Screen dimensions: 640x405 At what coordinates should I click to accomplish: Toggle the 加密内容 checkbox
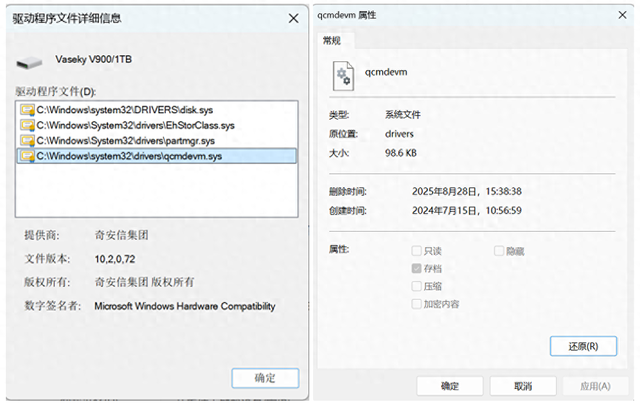pos(417,303)
